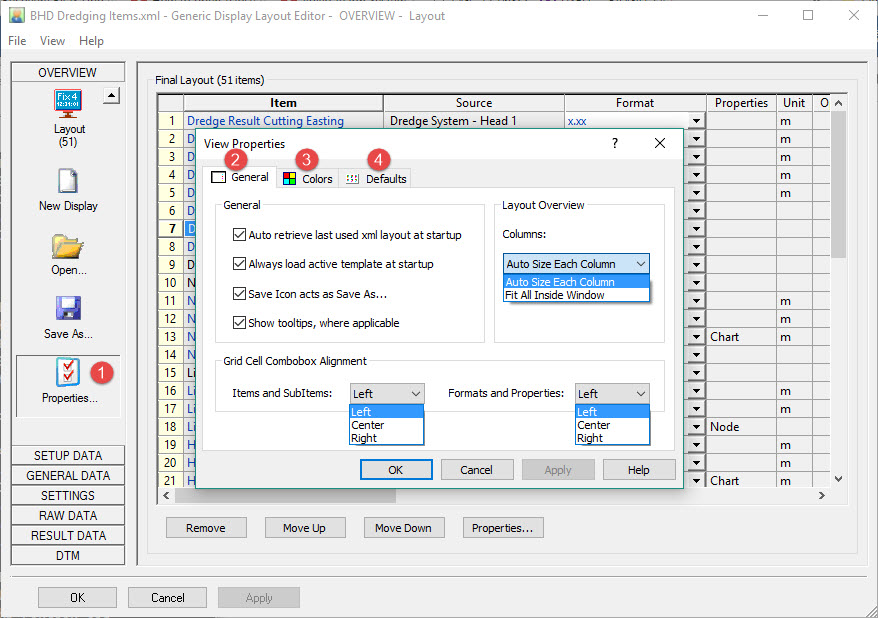Expand the GENERAL DATA section
Screen dimensions: 878x618
[x=68, y=476]
